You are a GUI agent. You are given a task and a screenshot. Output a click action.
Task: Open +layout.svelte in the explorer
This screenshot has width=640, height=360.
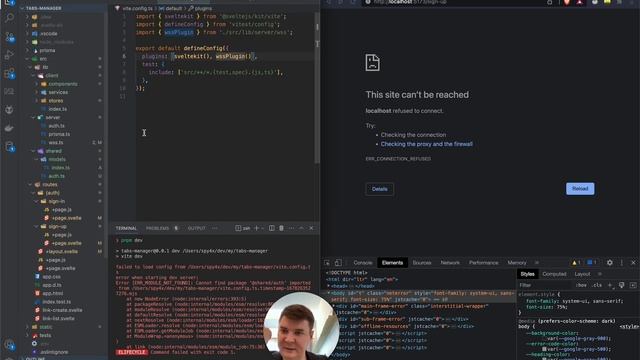click(x=61, y=251)
